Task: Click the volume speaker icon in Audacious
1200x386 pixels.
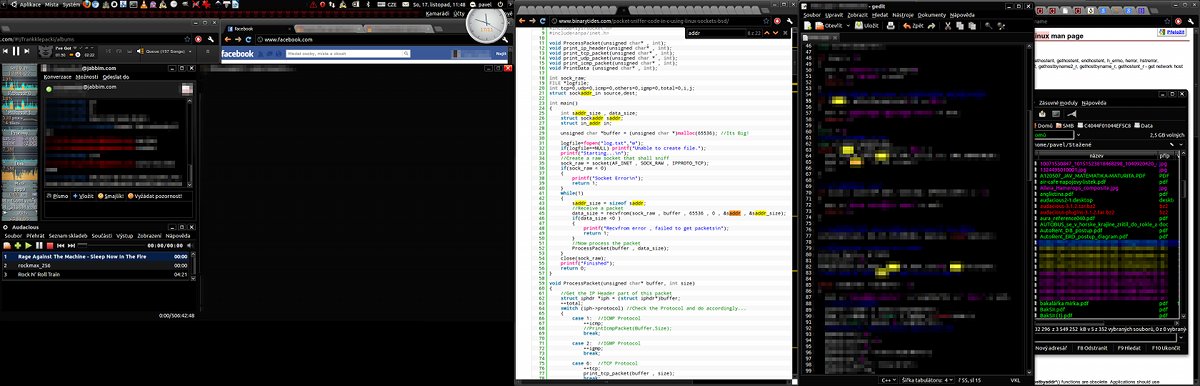Action: (x=189, y=245)
